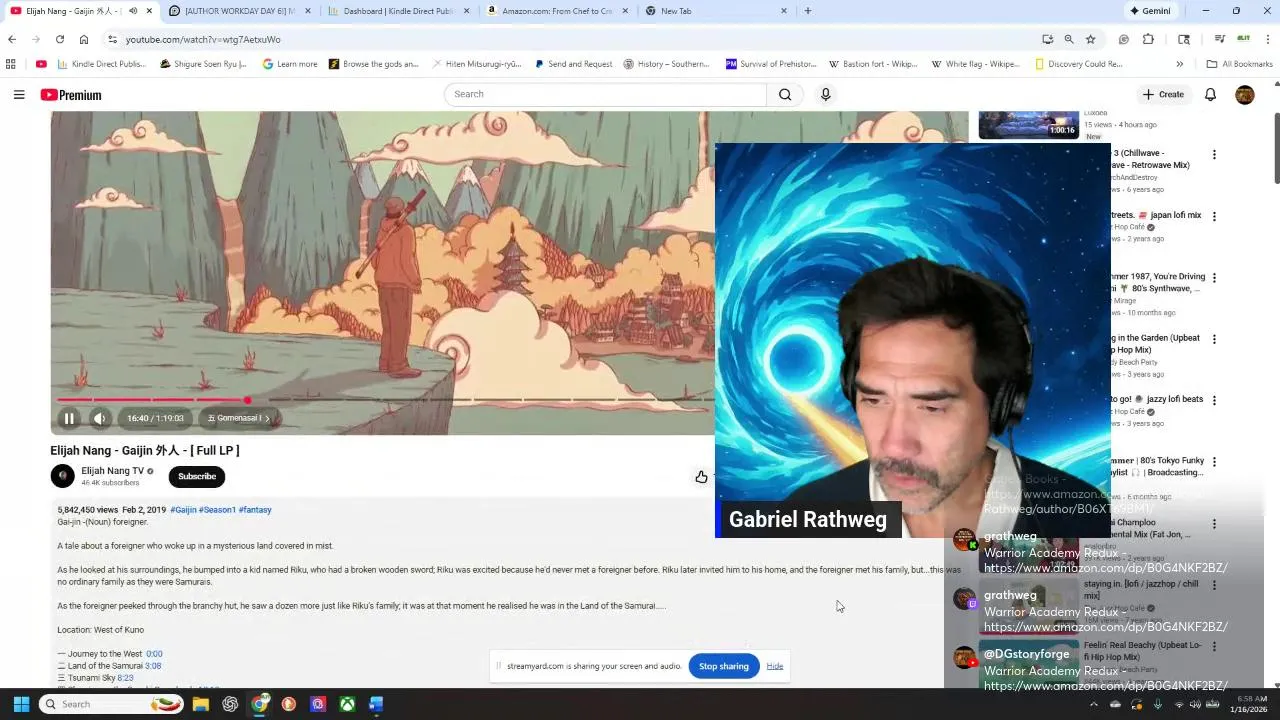This screenshot has height=720, width=1280.
Task: Open Word from the taskbar
Action: (376, 704)
